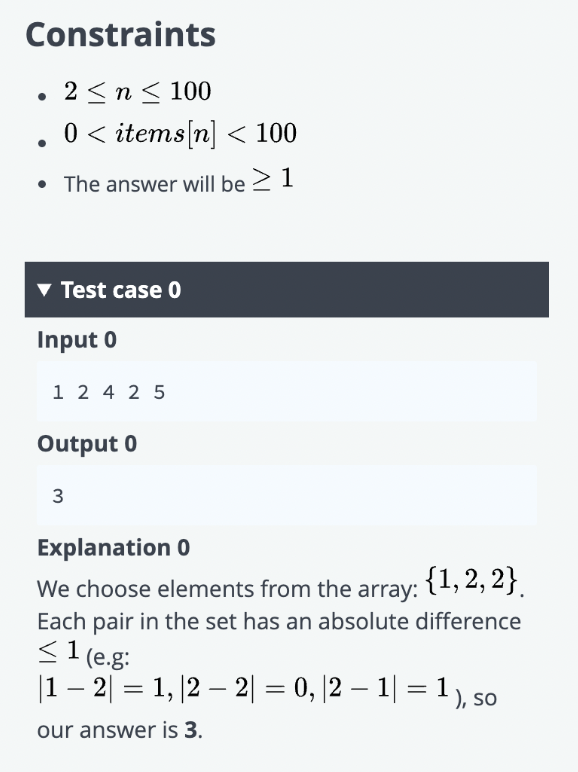Click the bold answer 3 text

pyautogui.click(x=191, y=730)
